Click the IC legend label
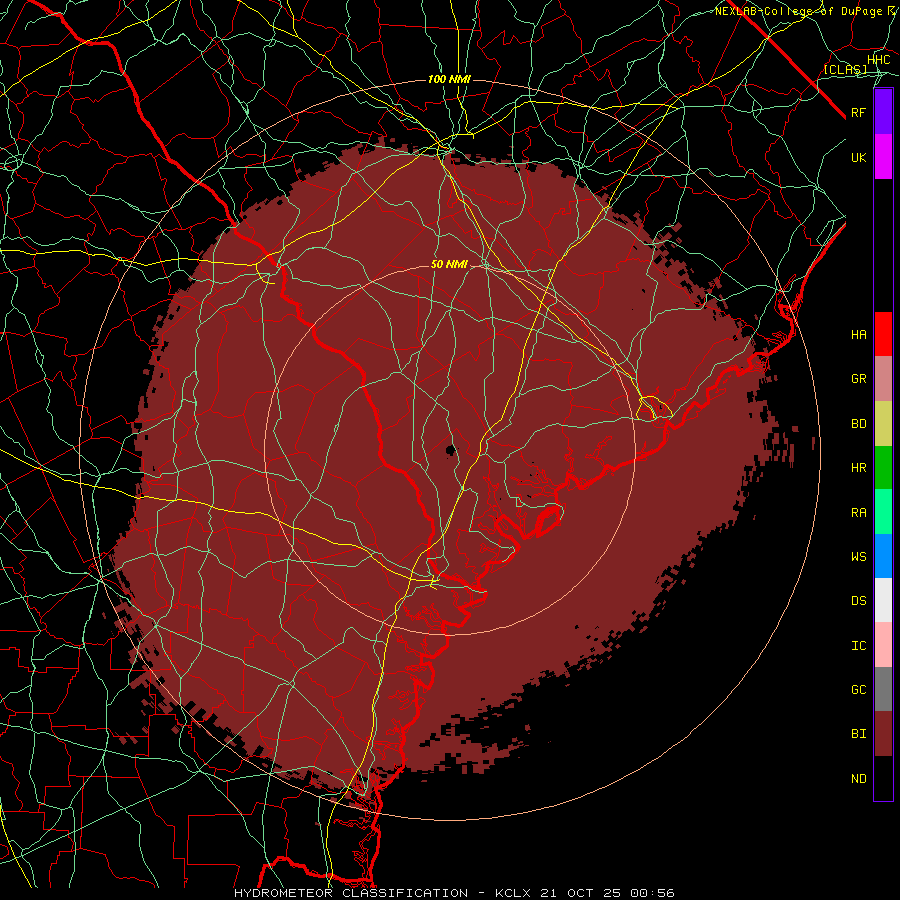 (x=858, y=646)
